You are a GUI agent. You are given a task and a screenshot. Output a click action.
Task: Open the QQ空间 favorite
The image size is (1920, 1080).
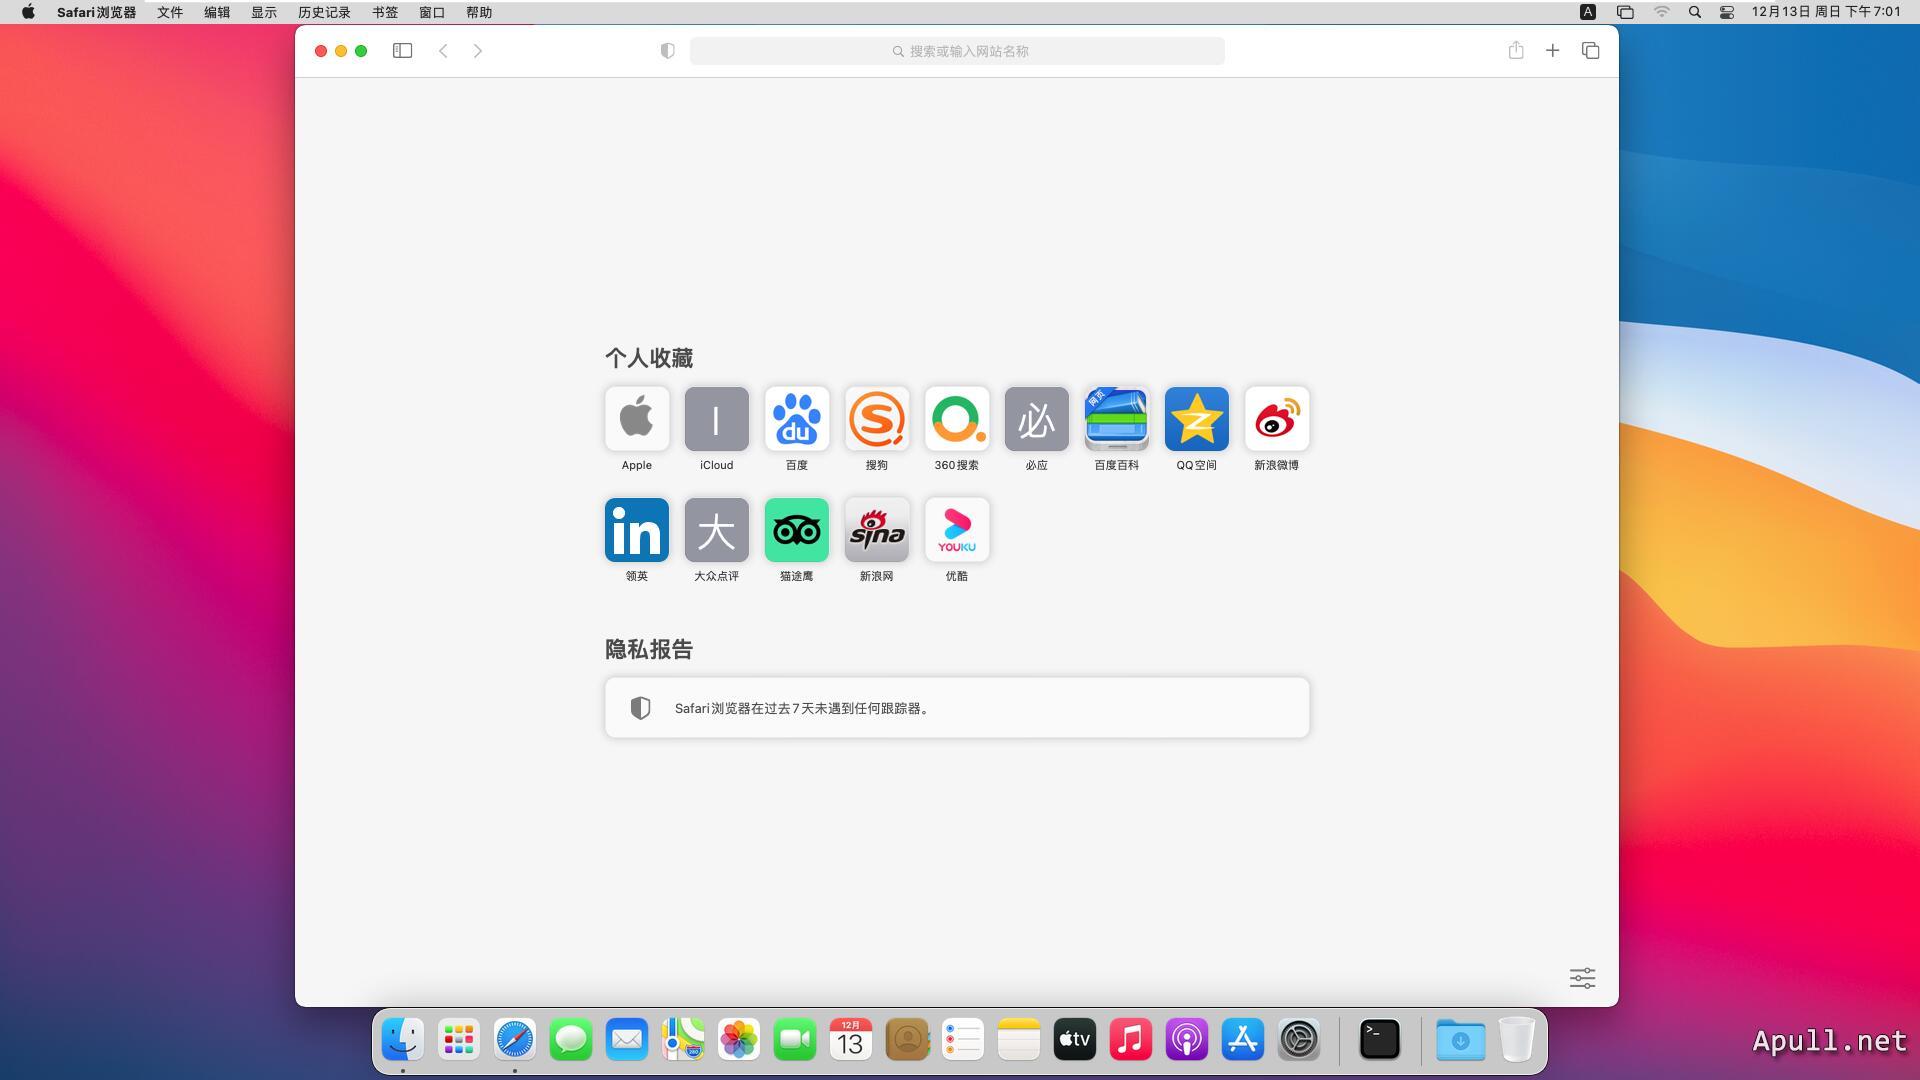(x=1197, y=419)
